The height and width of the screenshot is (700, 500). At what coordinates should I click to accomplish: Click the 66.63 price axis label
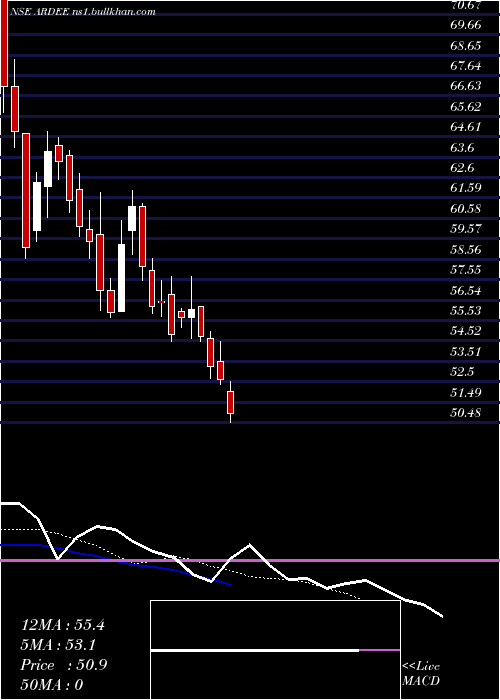pos(466,86)
